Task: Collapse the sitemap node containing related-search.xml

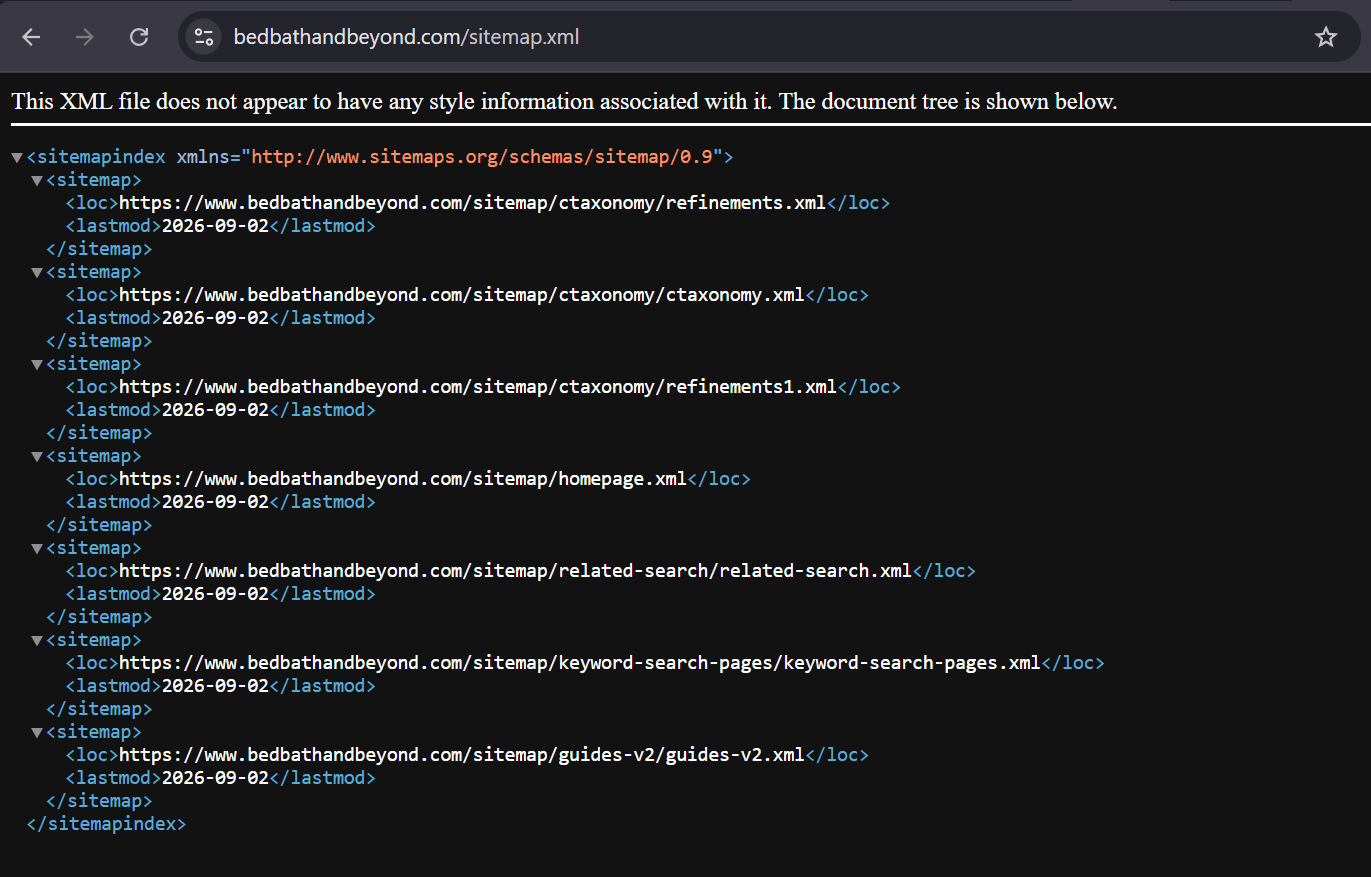Action: point(37,549)
